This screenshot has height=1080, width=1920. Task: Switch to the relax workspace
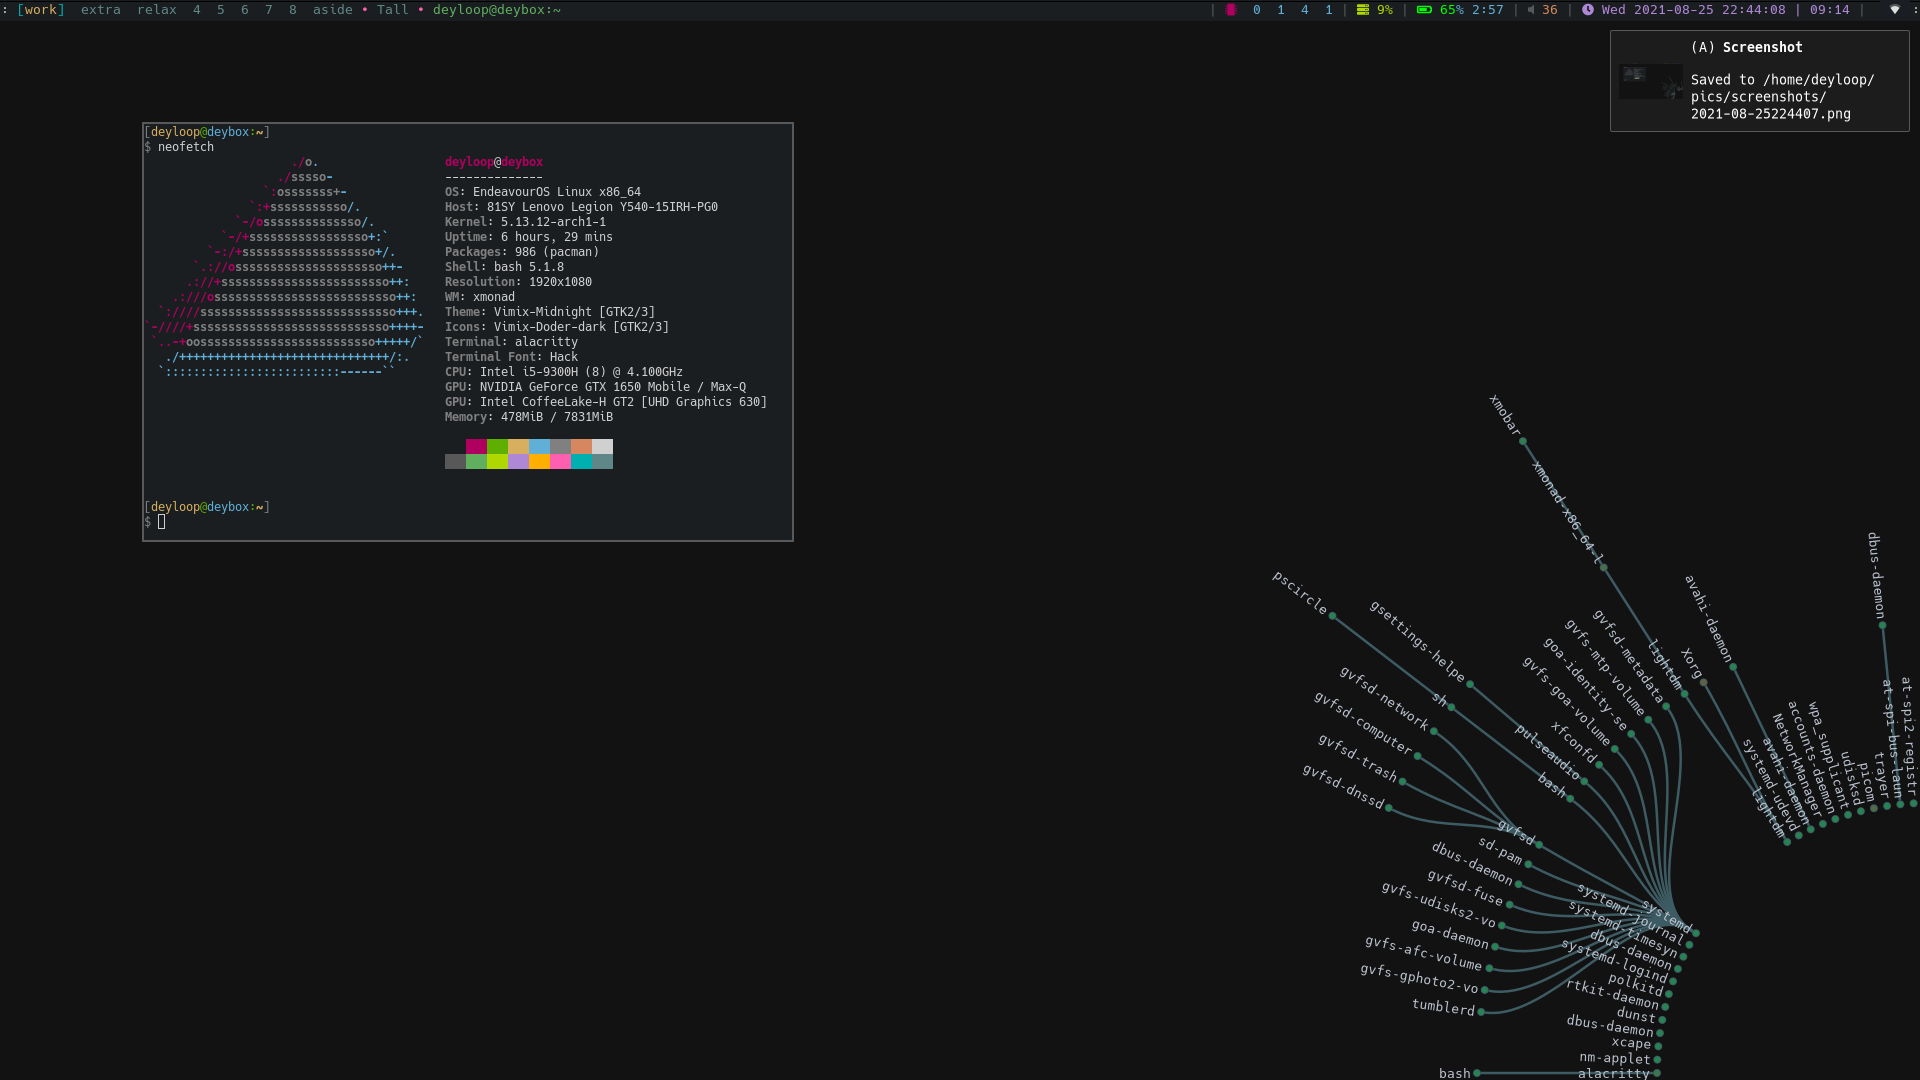coord(157,10)
